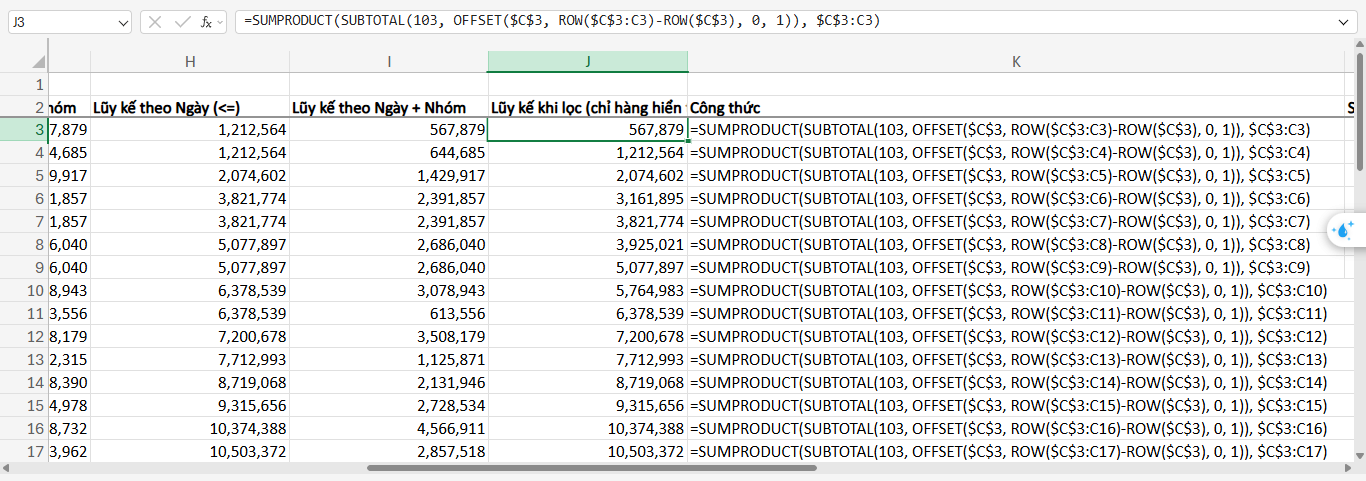Click the Enter checkmark icon in formula bar
The width and height of the screenshot is (1366, 481).
pyautogui.click(x=181, y=21)
